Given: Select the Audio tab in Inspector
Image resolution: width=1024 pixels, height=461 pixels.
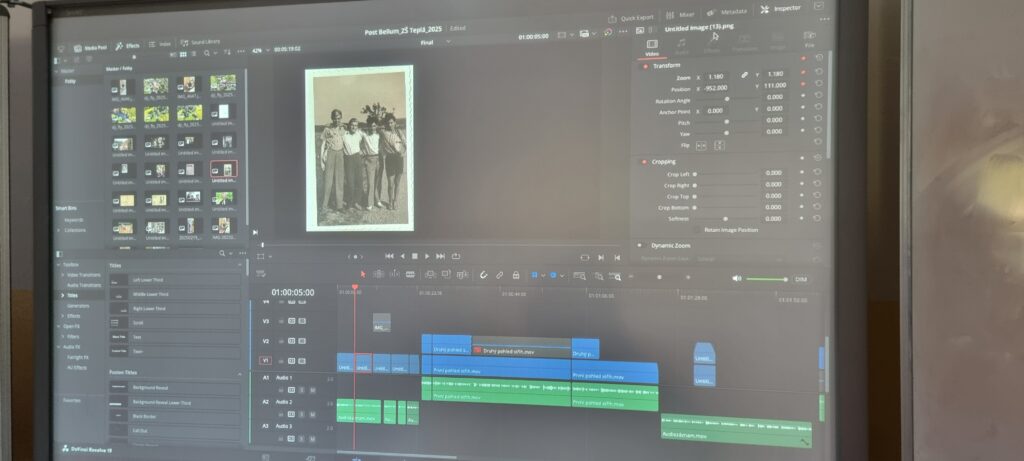Looking at the screenshot, I should pos(681,46).
